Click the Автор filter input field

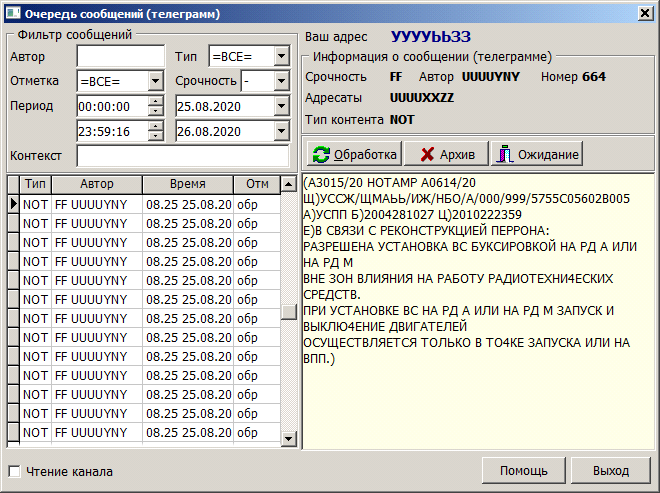(x=120, y=56)
